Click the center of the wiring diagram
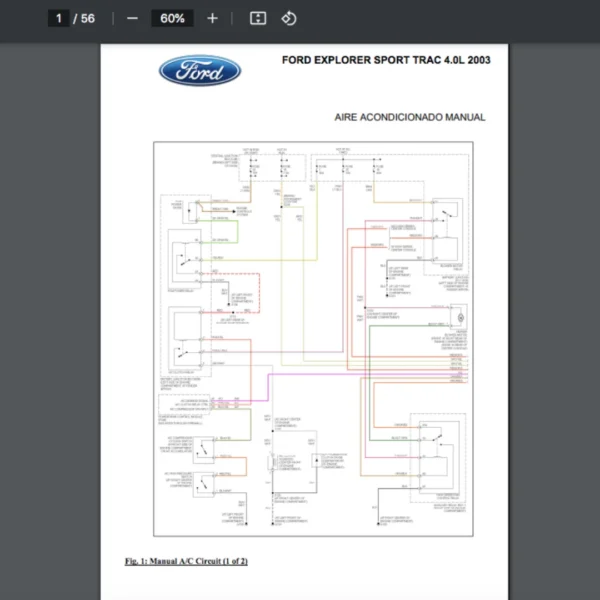The width and height of the screenshot is (600, 600). click(x=312, y=338)
